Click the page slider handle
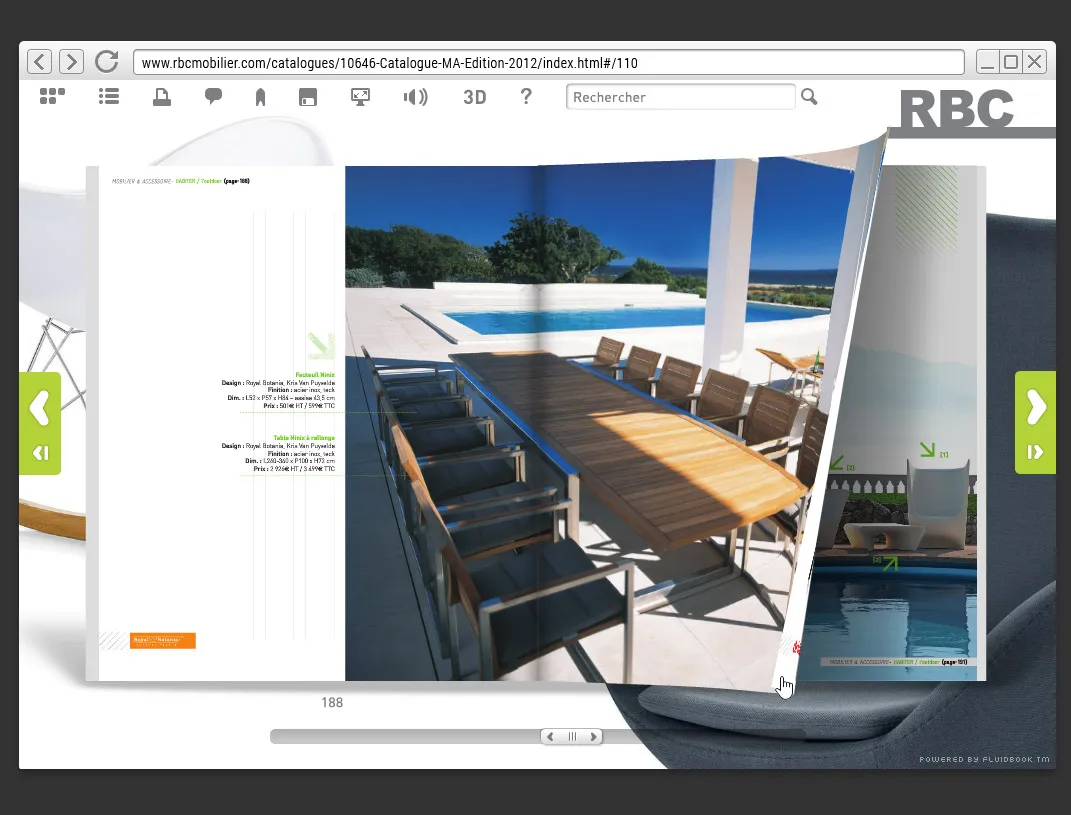1071x815 pixels. (572, 737)
